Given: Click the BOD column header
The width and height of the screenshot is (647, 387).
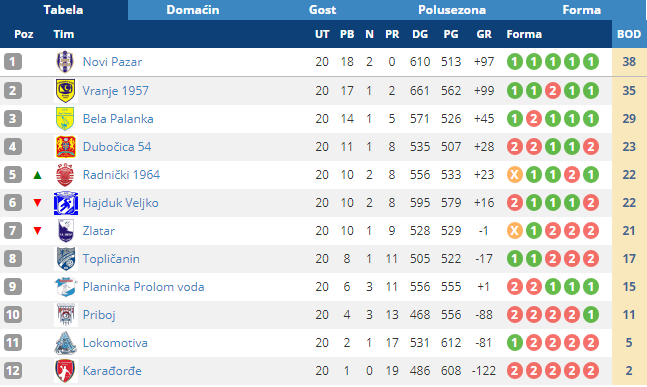Looking at the screenshot, I should pos(629,34).
